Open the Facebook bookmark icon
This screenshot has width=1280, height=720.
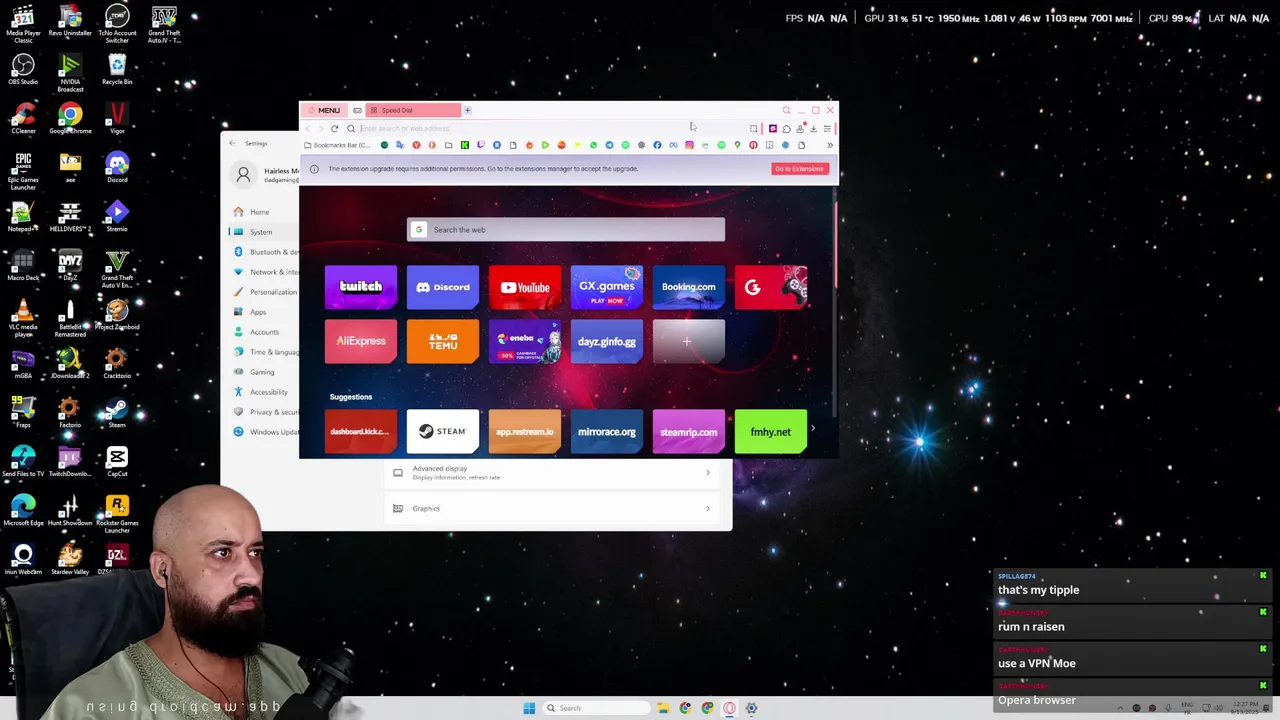(x=657, y=145)
